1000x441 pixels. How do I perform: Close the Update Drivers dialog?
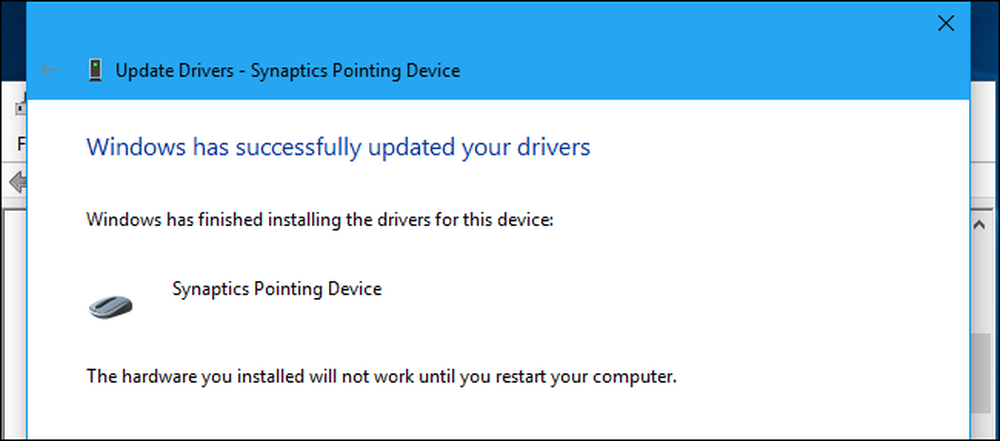tap(945, 24)
